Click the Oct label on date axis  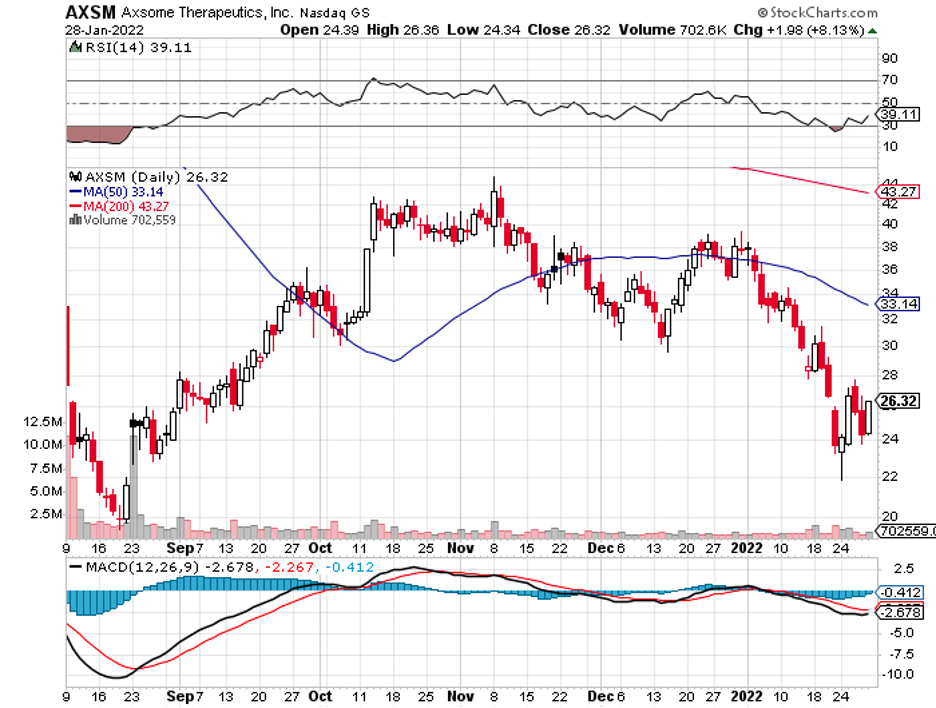[321, 548]
